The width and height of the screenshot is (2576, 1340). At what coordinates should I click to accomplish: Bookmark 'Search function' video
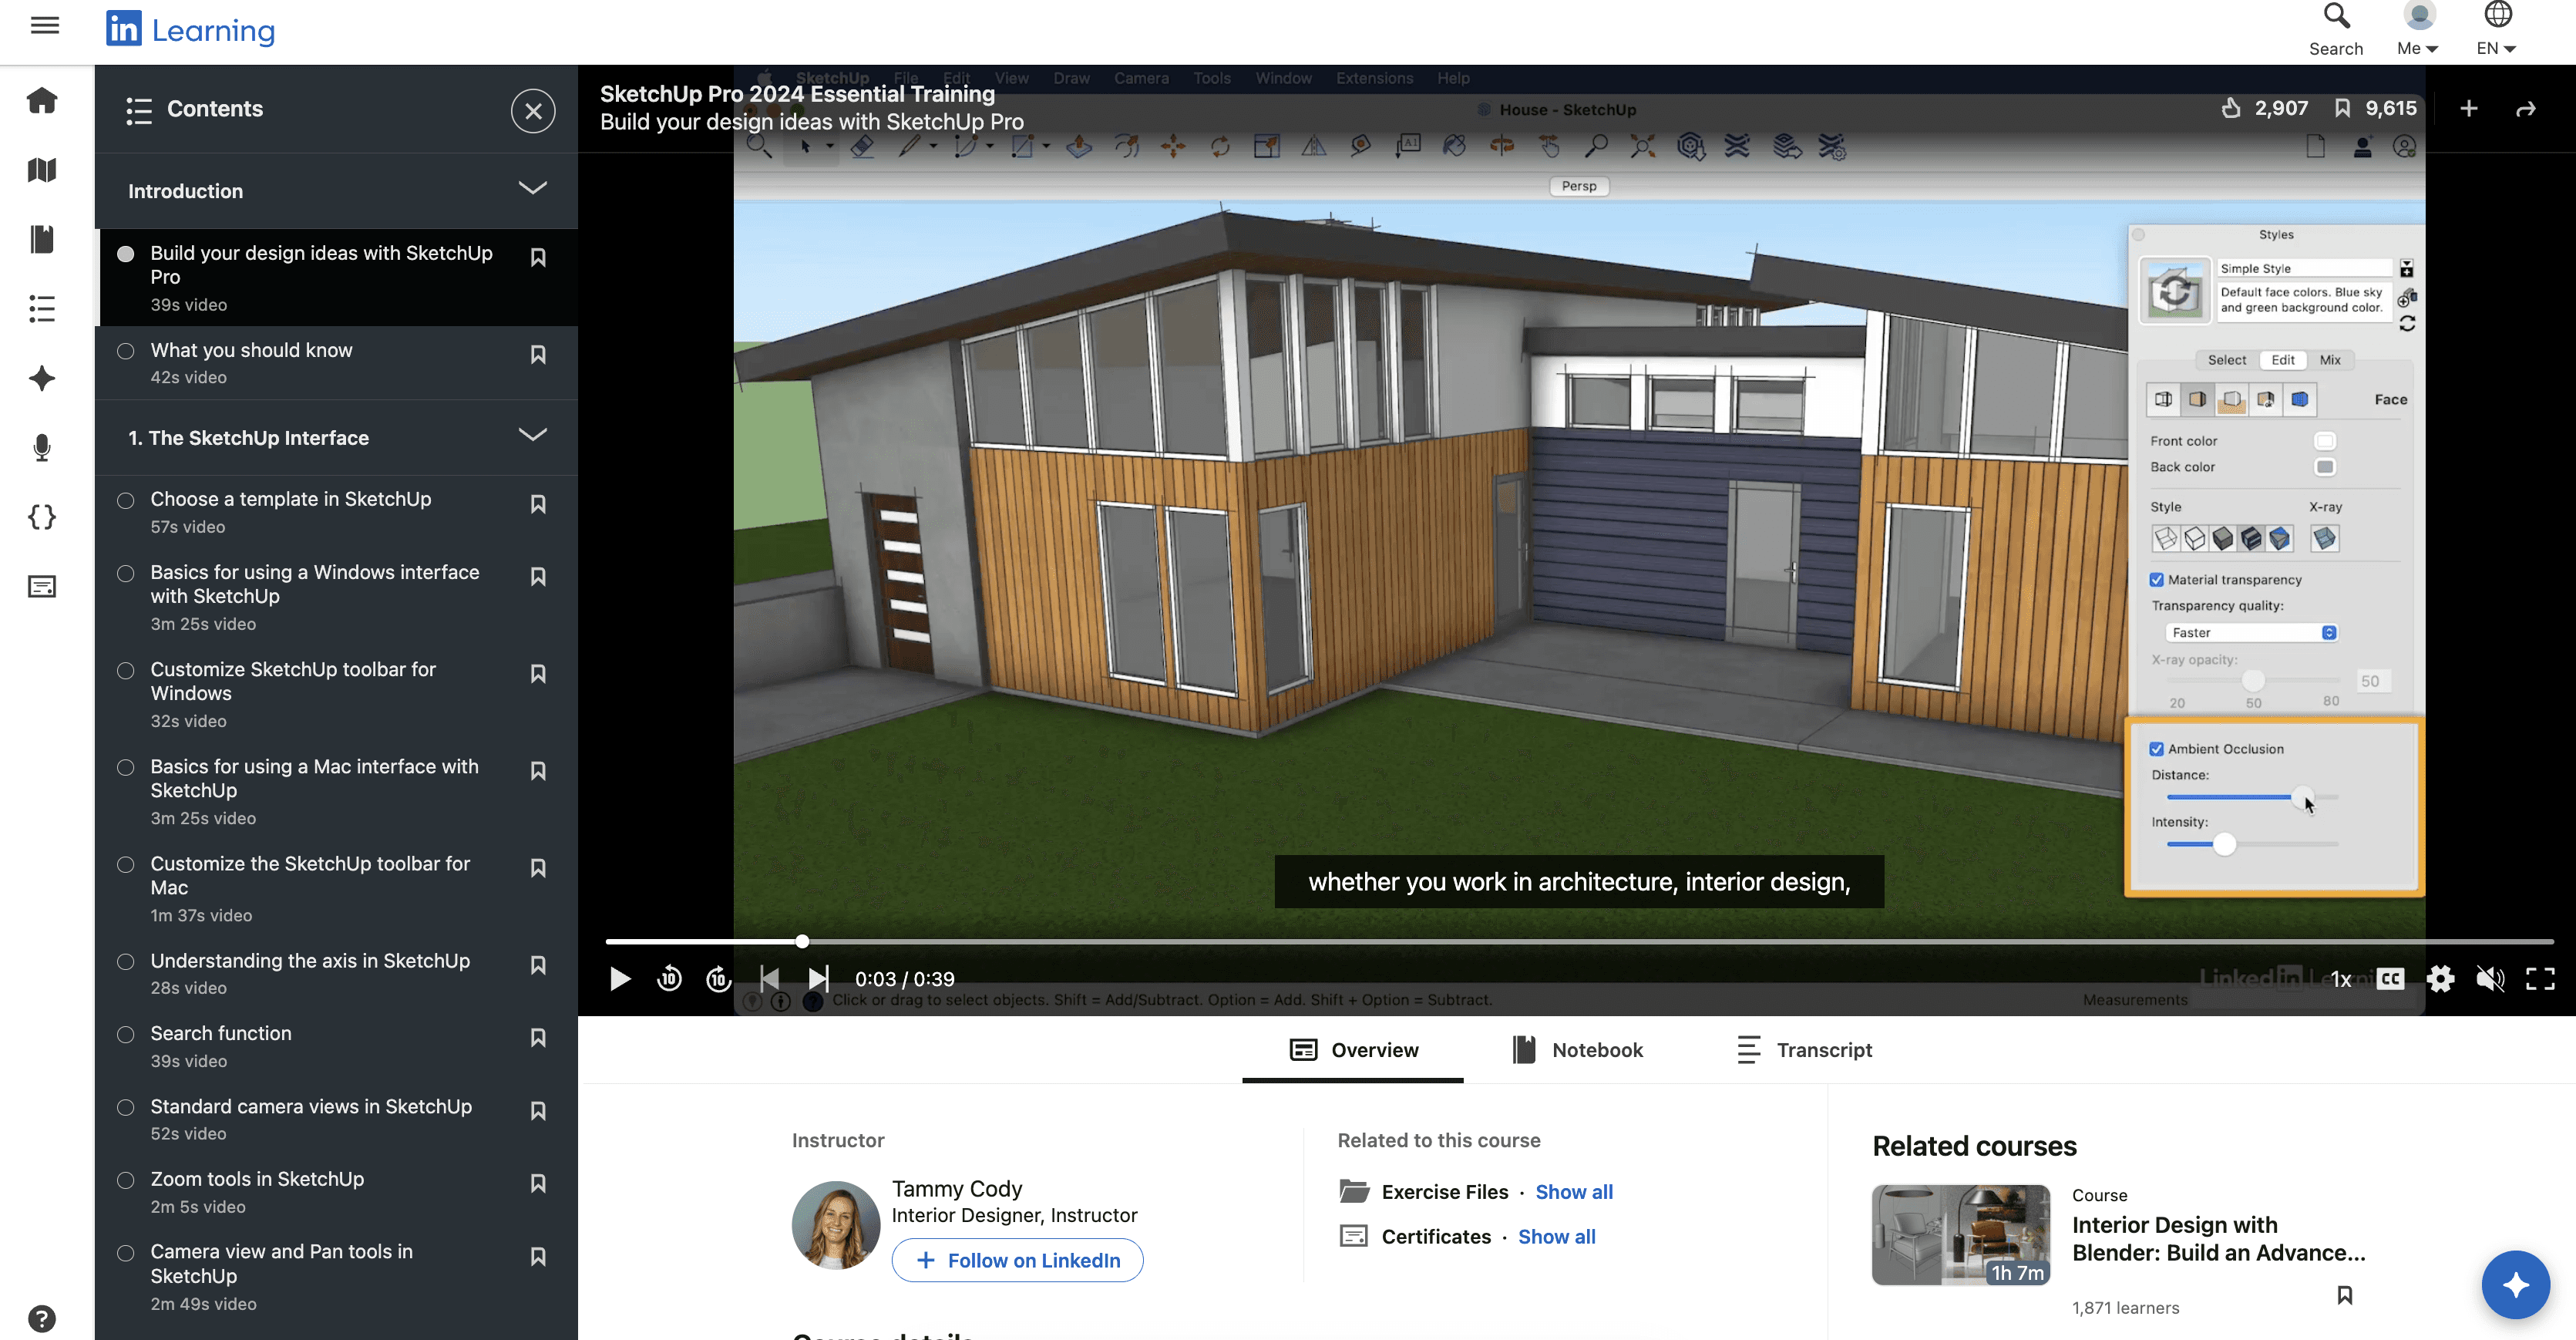[x=538, y=1037]
